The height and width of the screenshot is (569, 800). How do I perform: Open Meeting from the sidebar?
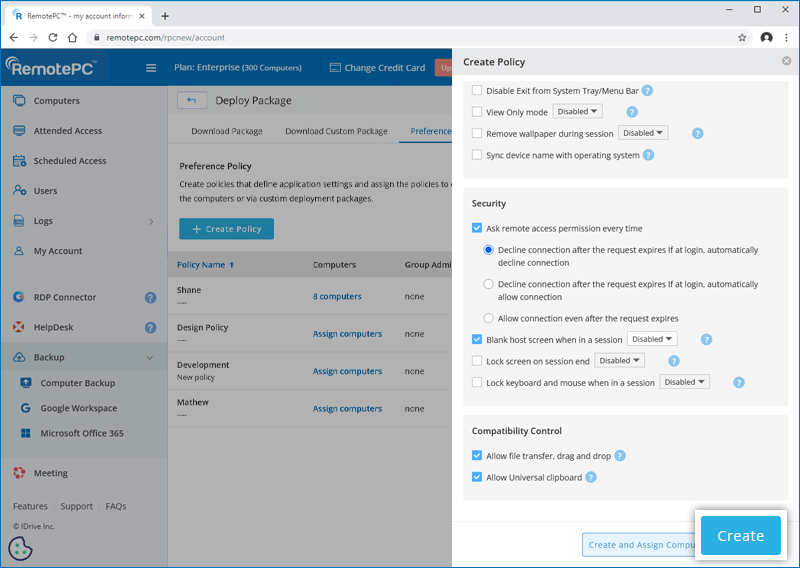pos(51,473)
